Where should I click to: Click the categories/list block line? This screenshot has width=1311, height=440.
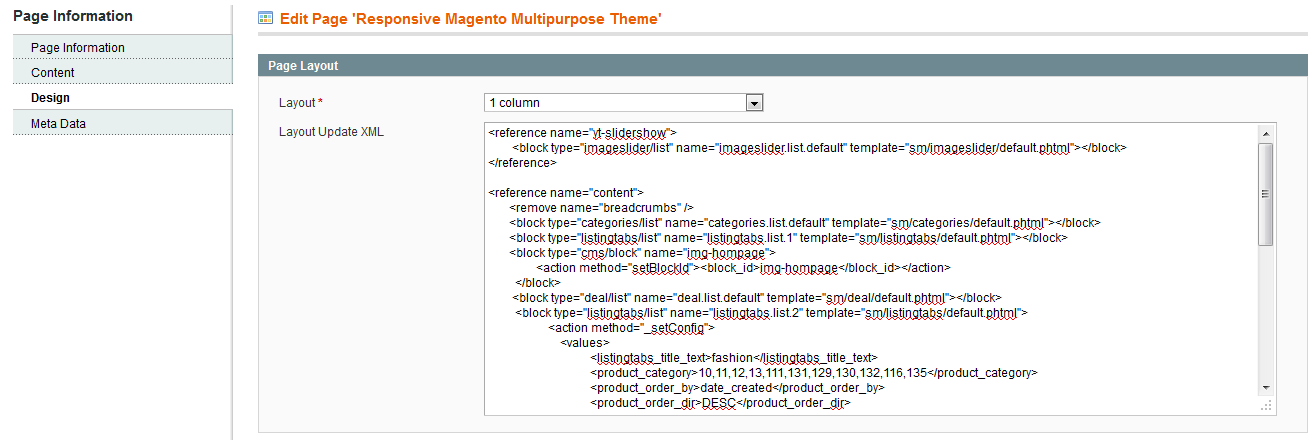[x=805, y=222]
